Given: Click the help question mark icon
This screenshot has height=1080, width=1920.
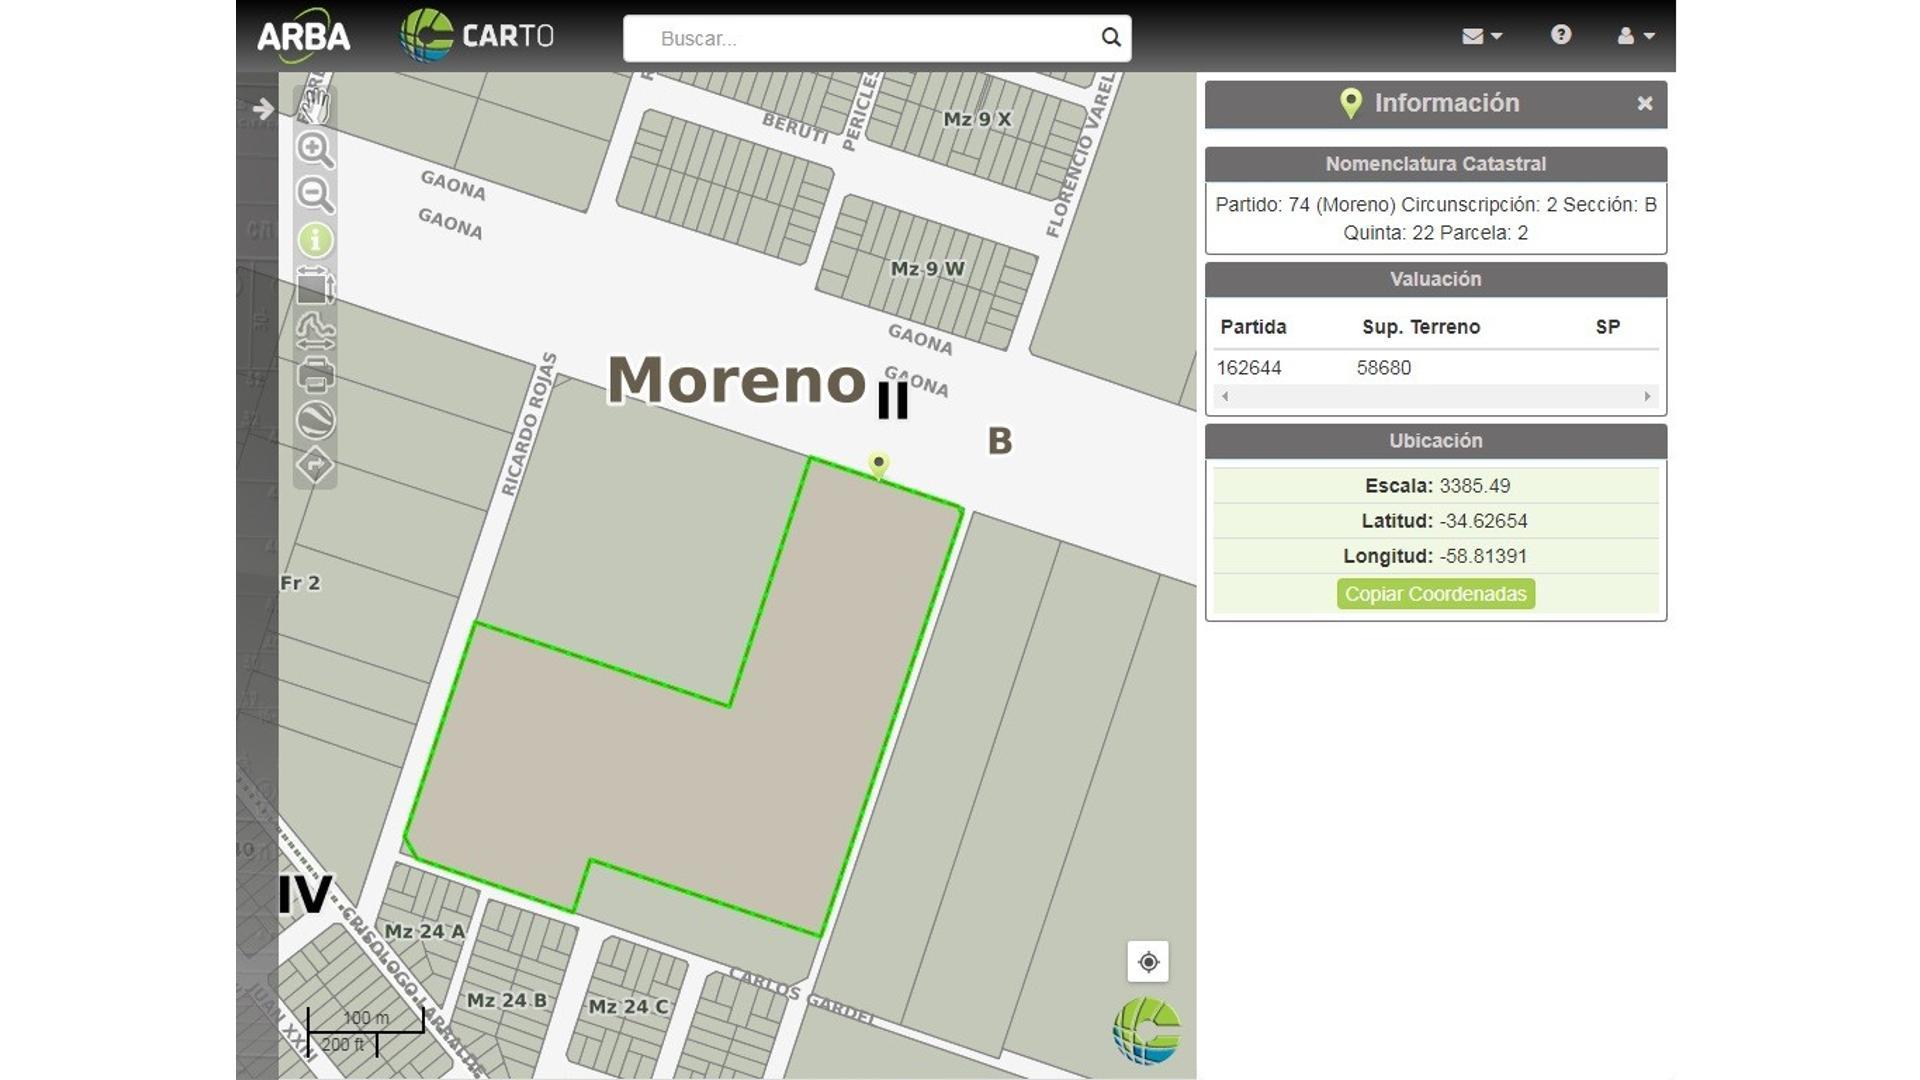Looking at the screenshot, I should click(1560, 35).
